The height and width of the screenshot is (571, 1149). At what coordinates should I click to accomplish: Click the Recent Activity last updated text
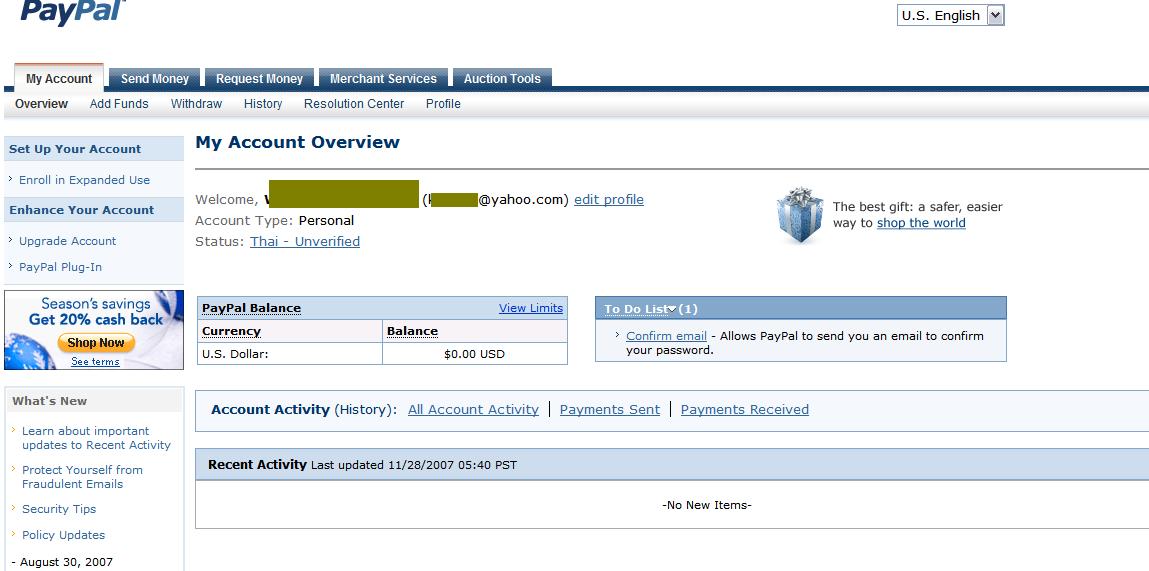(414, 465)
